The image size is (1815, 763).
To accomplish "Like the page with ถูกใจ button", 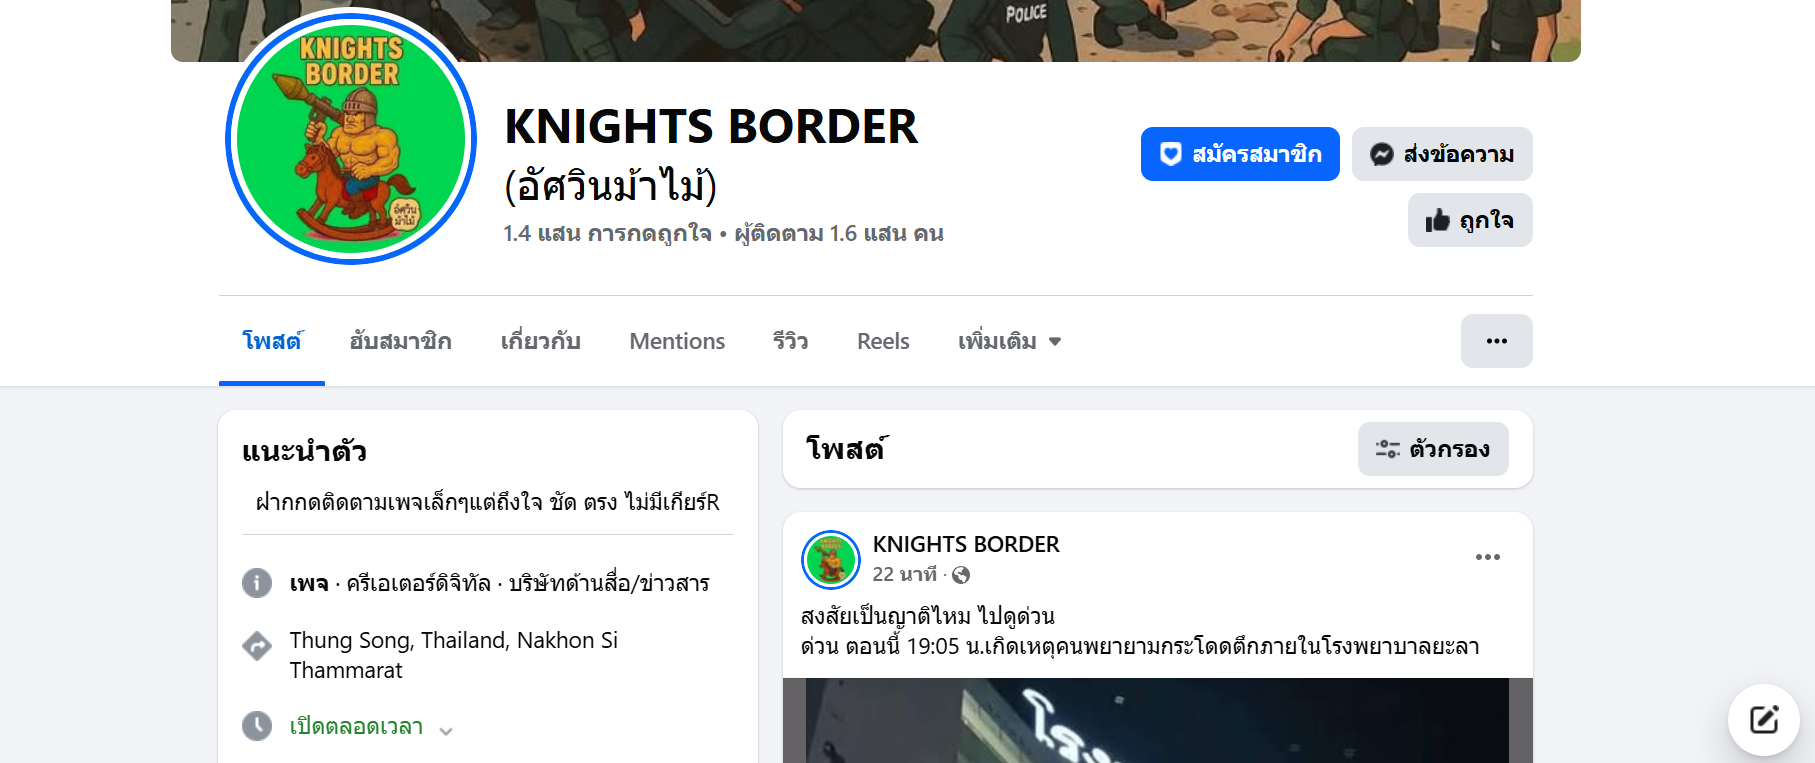I will 1470,220.
